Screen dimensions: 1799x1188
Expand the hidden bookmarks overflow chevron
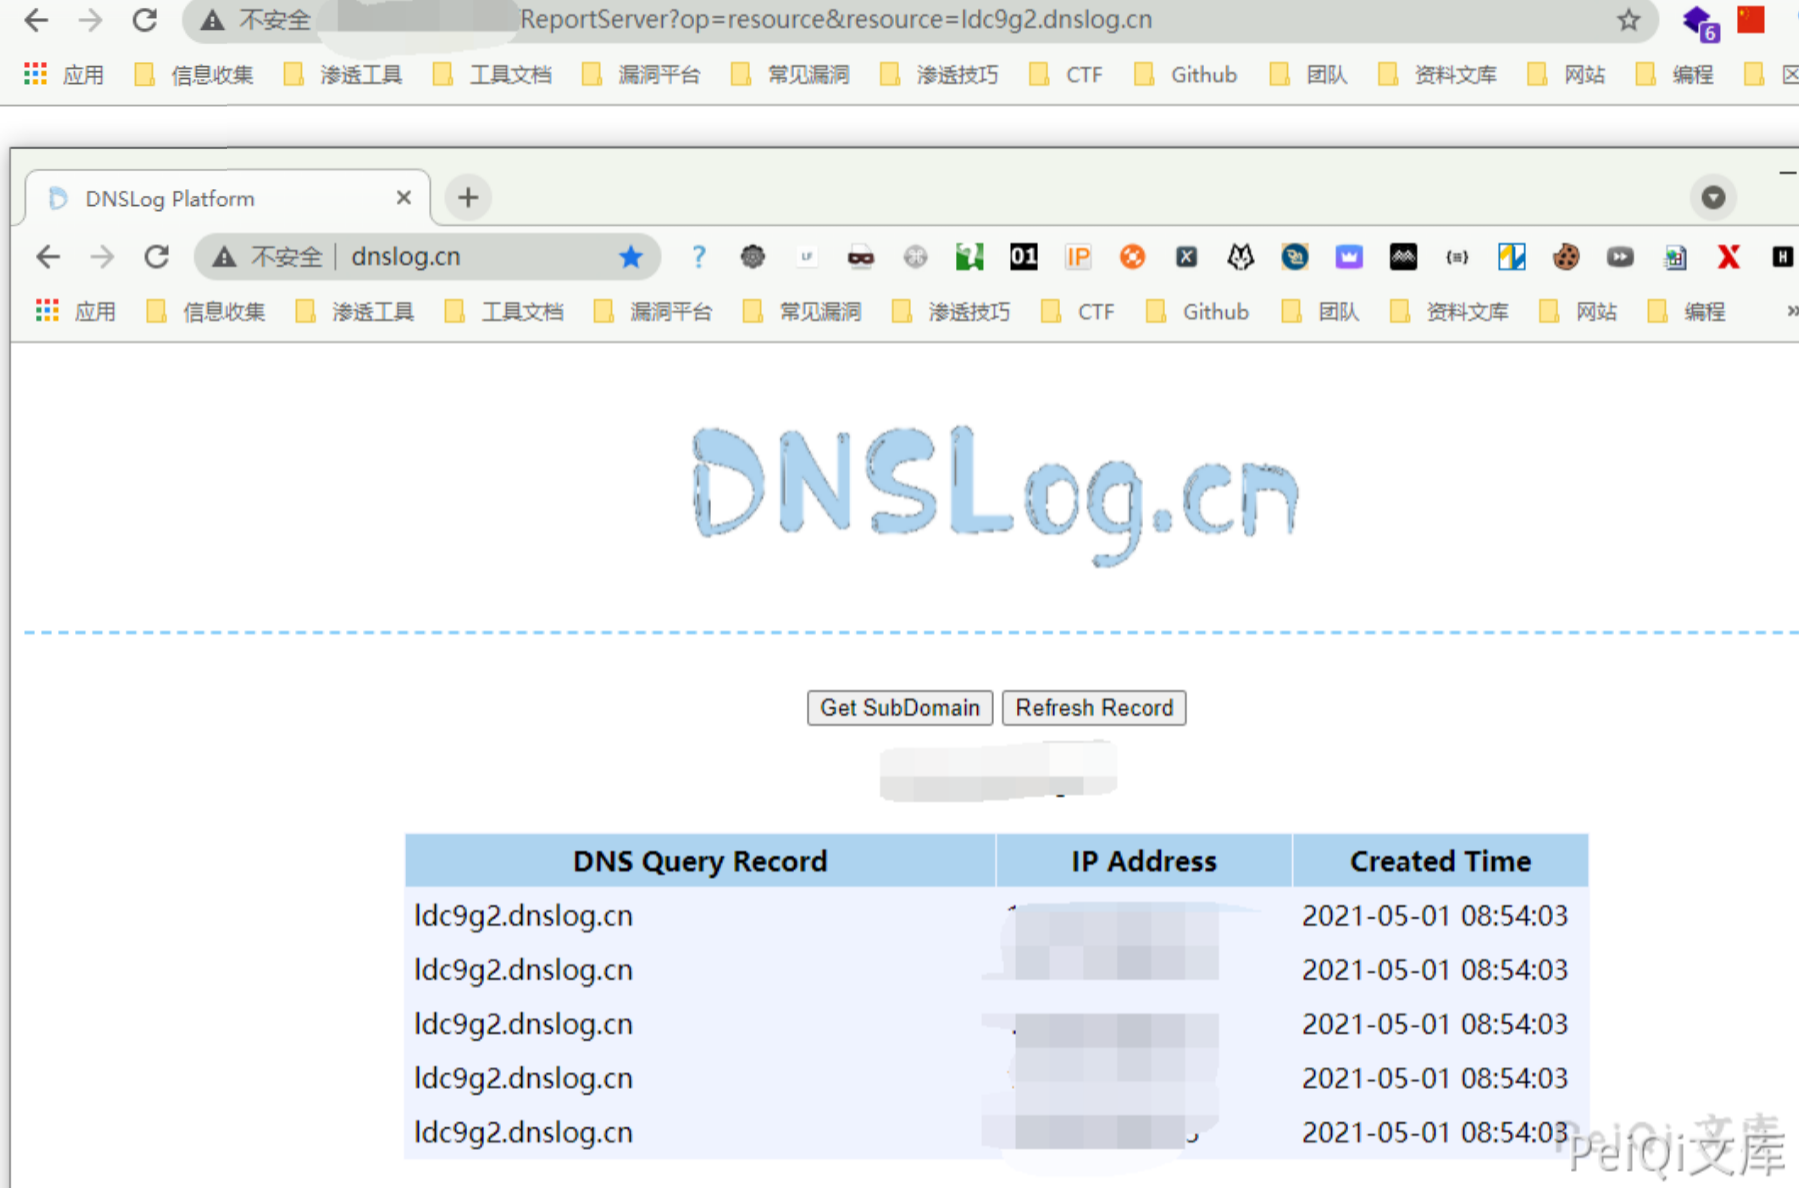tap(1790, 312)
